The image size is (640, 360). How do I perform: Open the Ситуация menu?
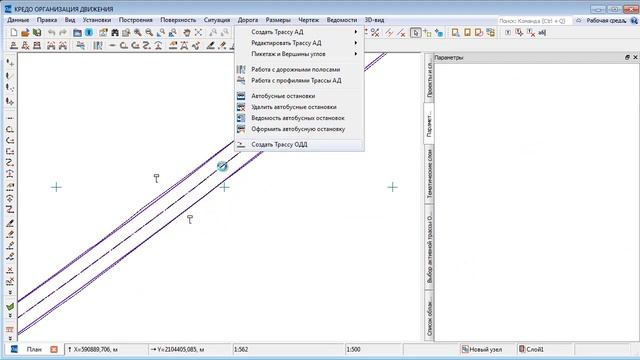click(x=217, y=20)
